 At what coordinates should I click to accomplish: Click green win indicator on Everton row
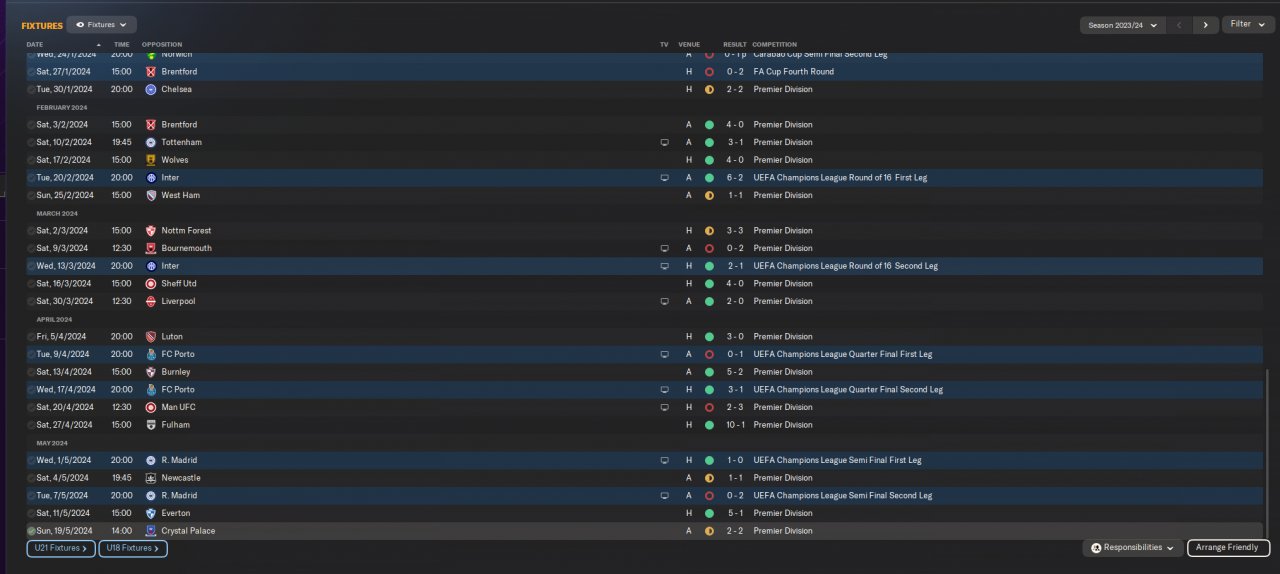[709, 513]
